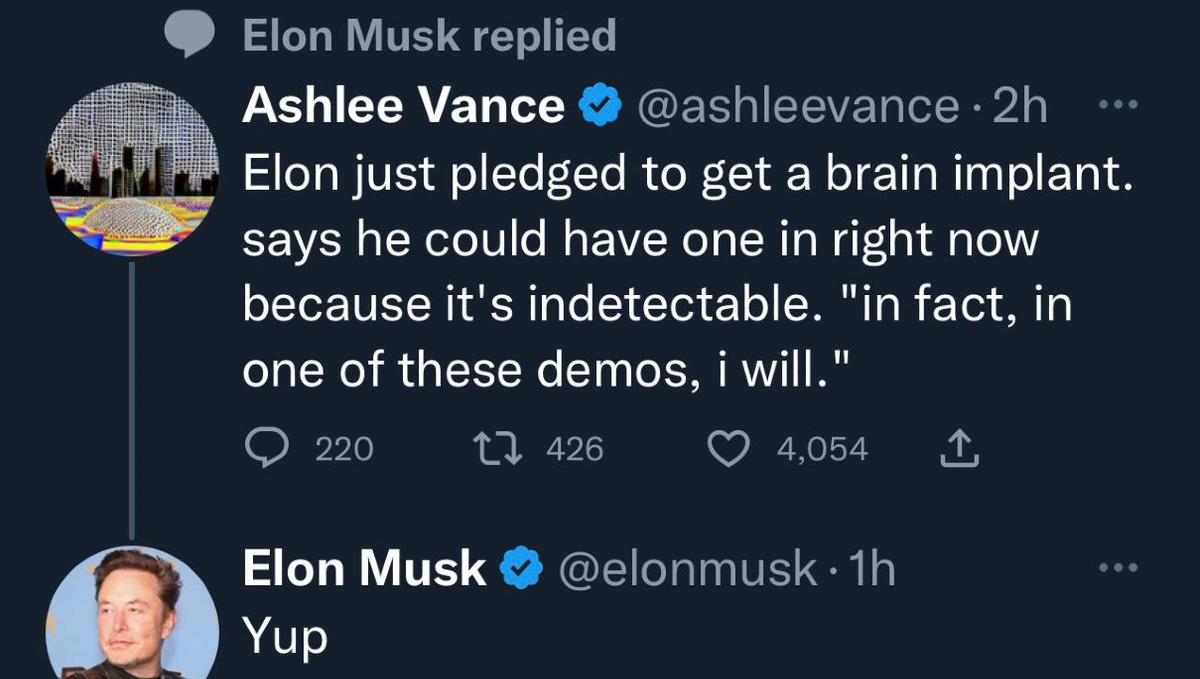
Task: Open more options on Ashlee Vance's tweet
Action: 1120,104
